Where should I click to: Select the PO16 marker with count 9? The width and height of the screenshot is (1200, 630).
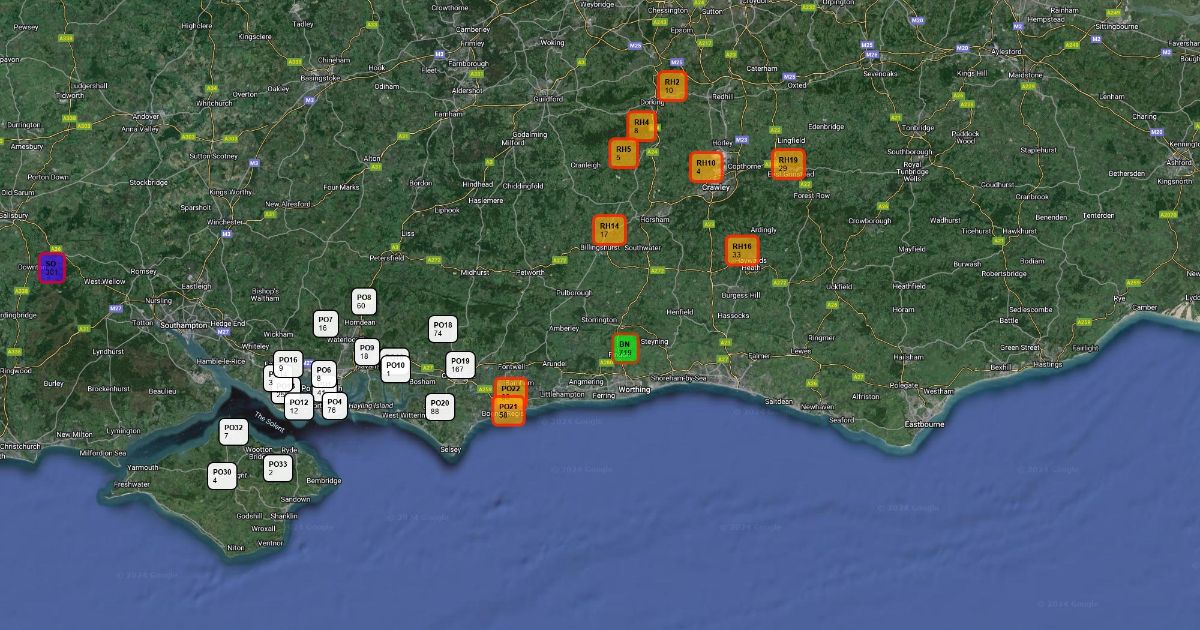(x=288, y=364)
